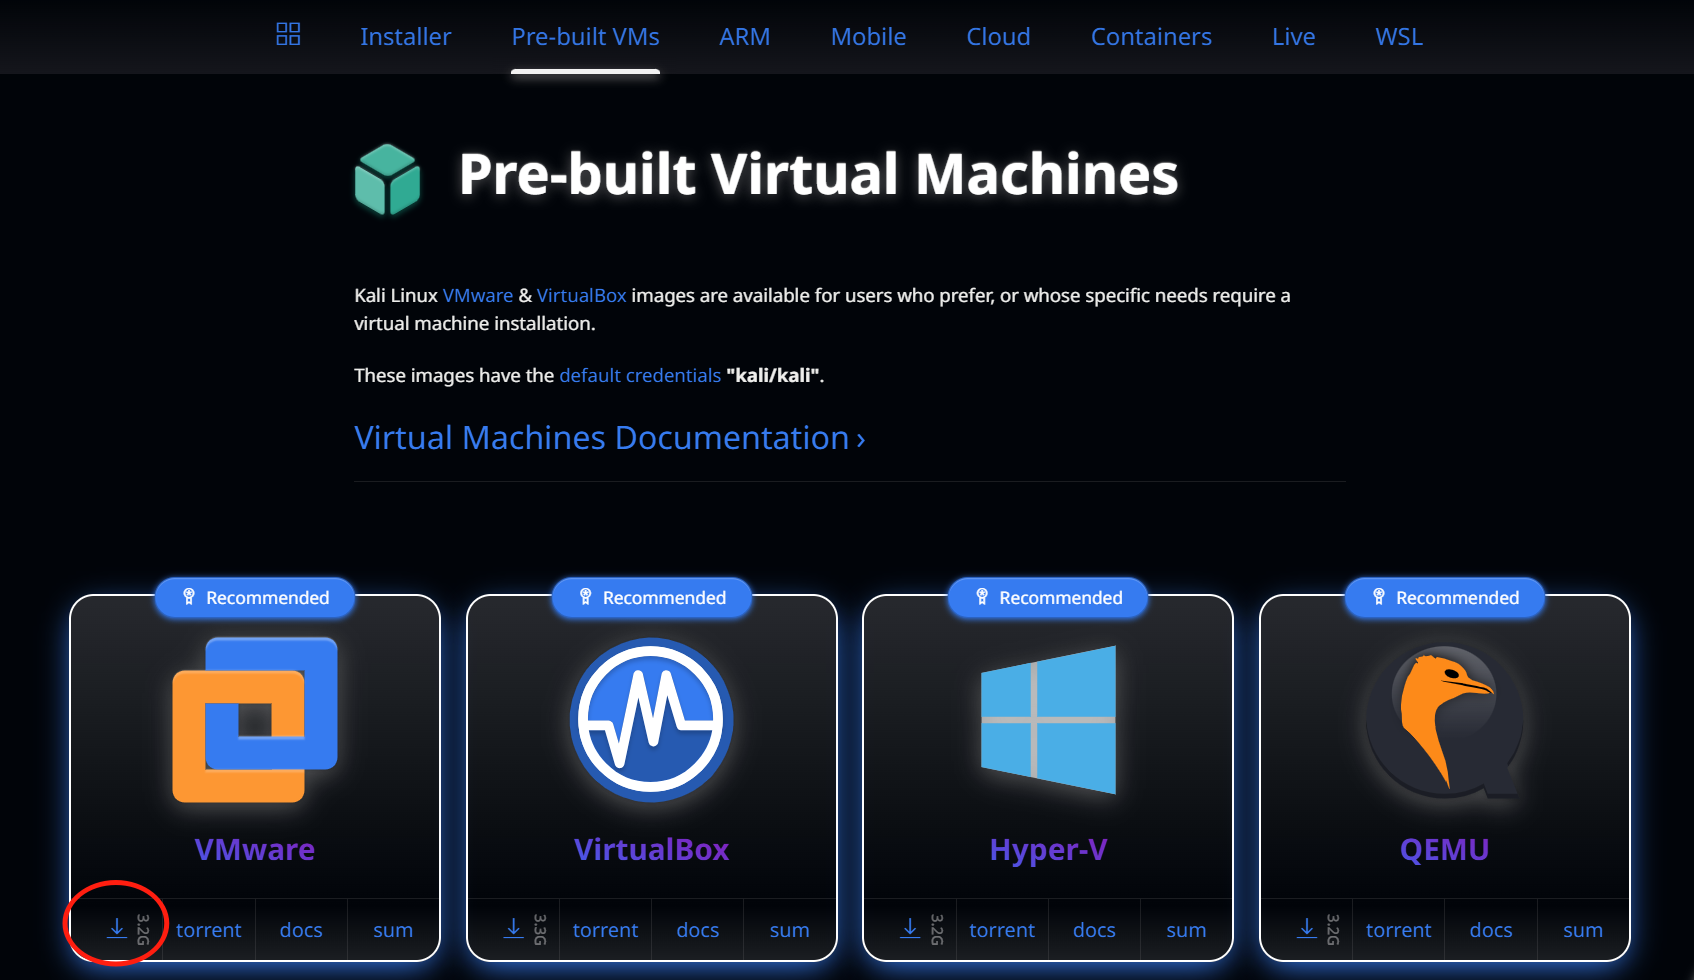Open the Live tab

point(1293,37)
